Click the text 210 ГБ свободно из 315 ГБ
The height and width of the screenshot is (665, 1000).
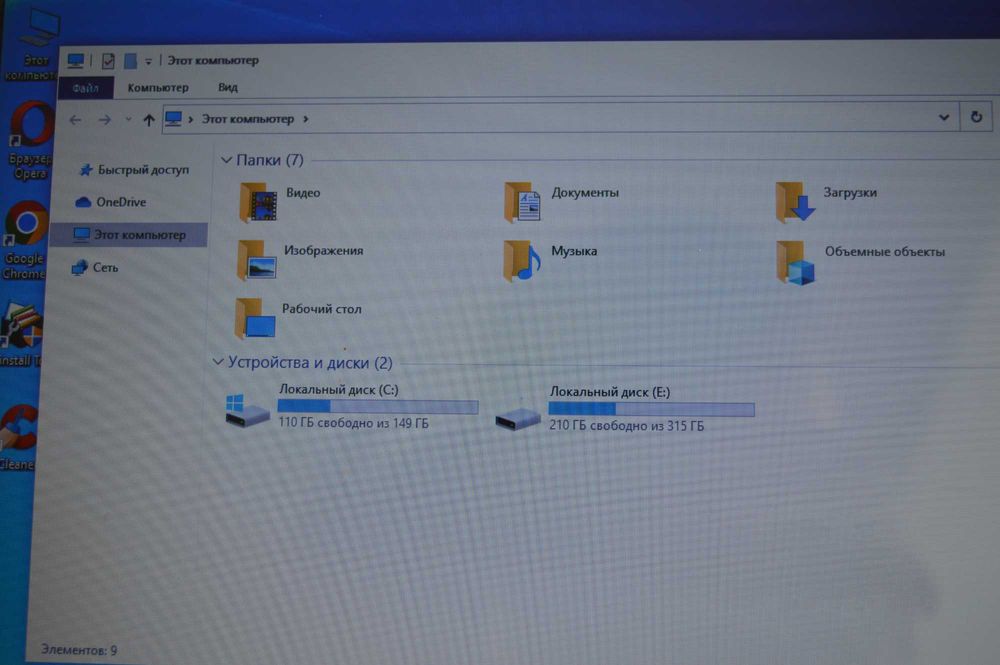click(626, 425)
